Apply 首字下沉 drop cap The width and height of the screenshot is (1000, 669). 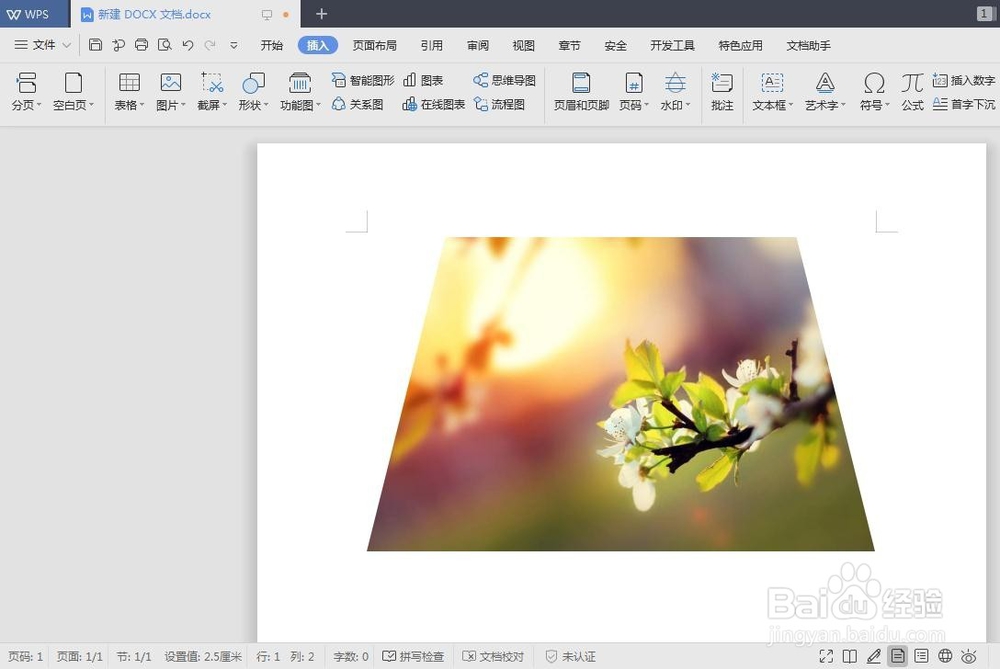(x=964, y=104)
